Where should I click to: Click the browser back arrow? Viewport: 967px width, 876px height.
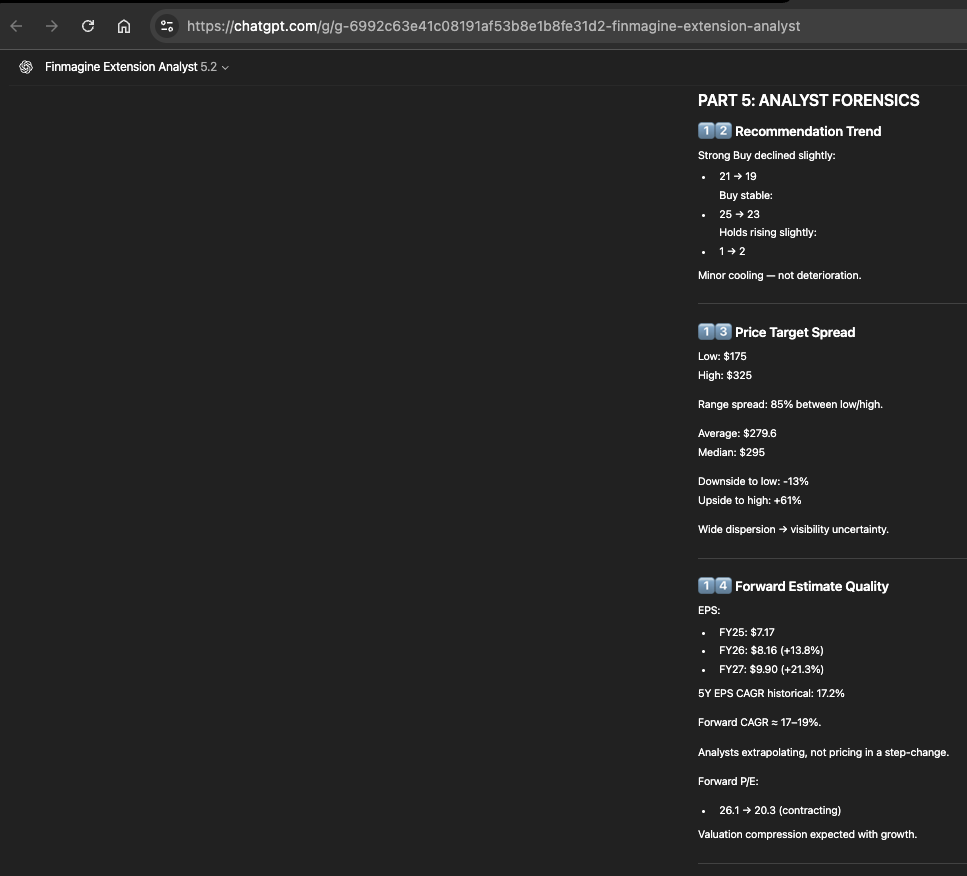[x=16, y=26]
